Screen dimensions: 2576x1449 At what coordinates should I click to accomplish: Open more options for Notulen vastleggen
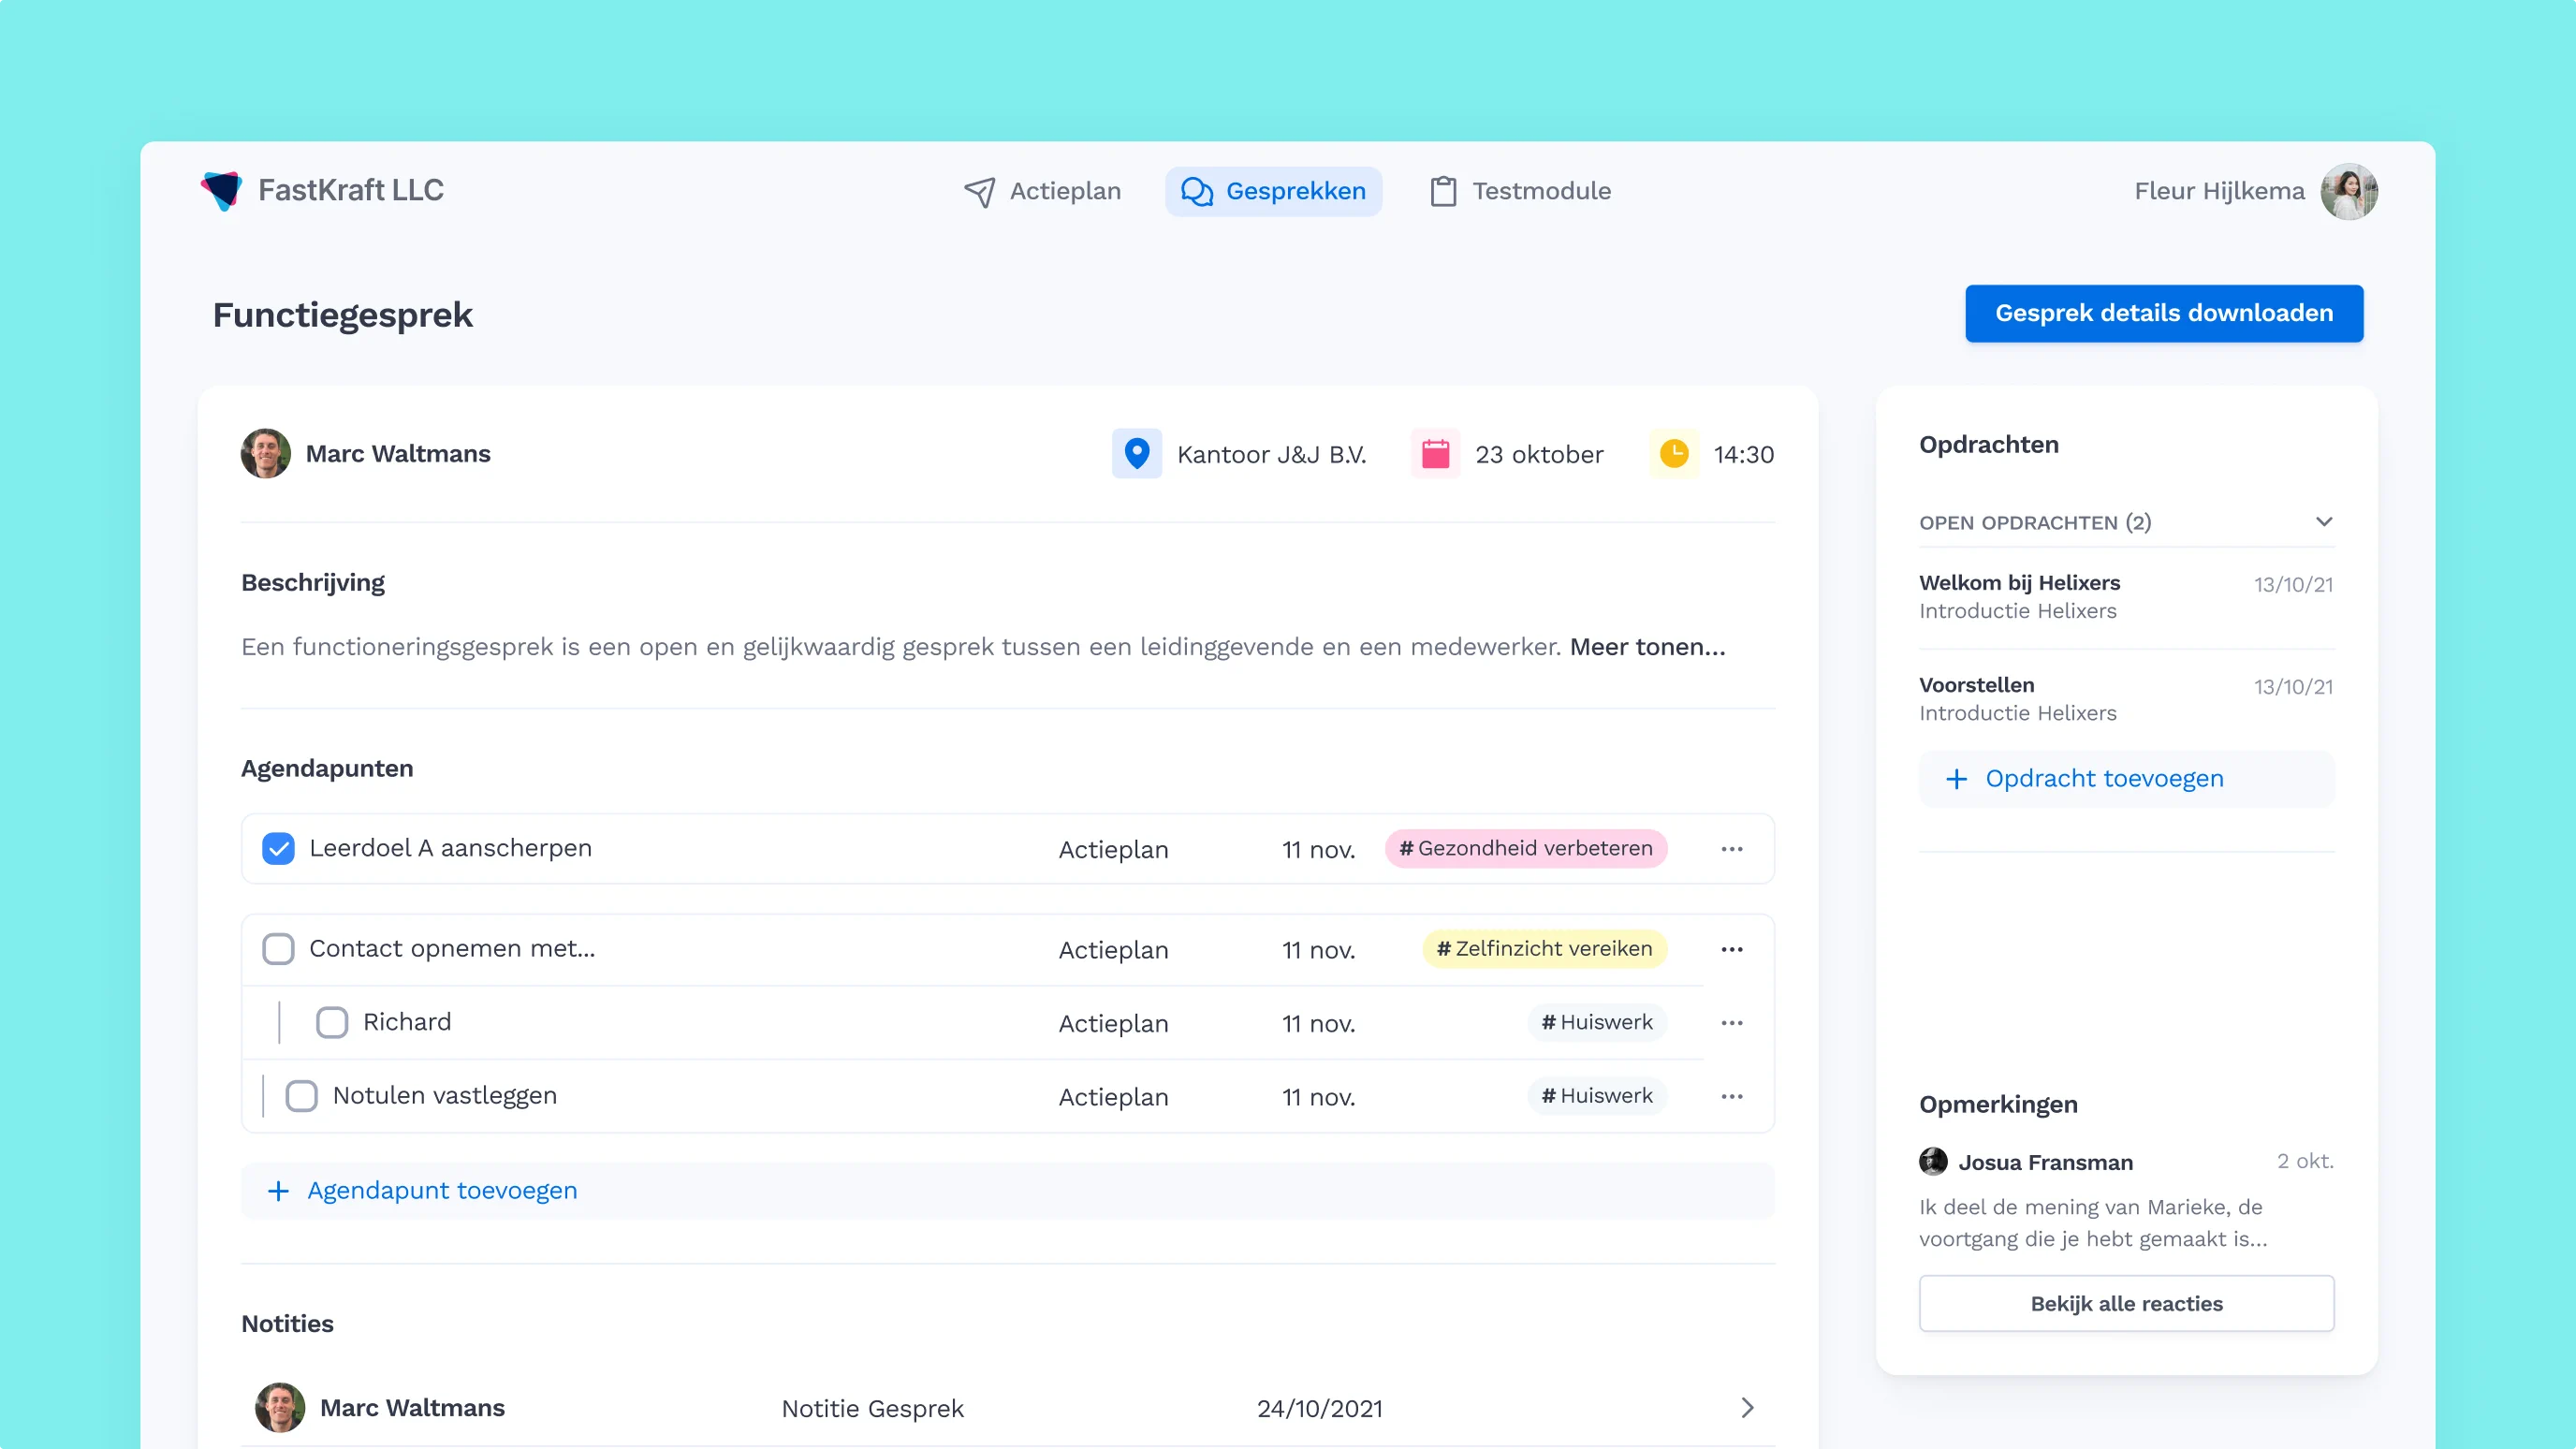pyautogui.click(x=1732, y=1097)
